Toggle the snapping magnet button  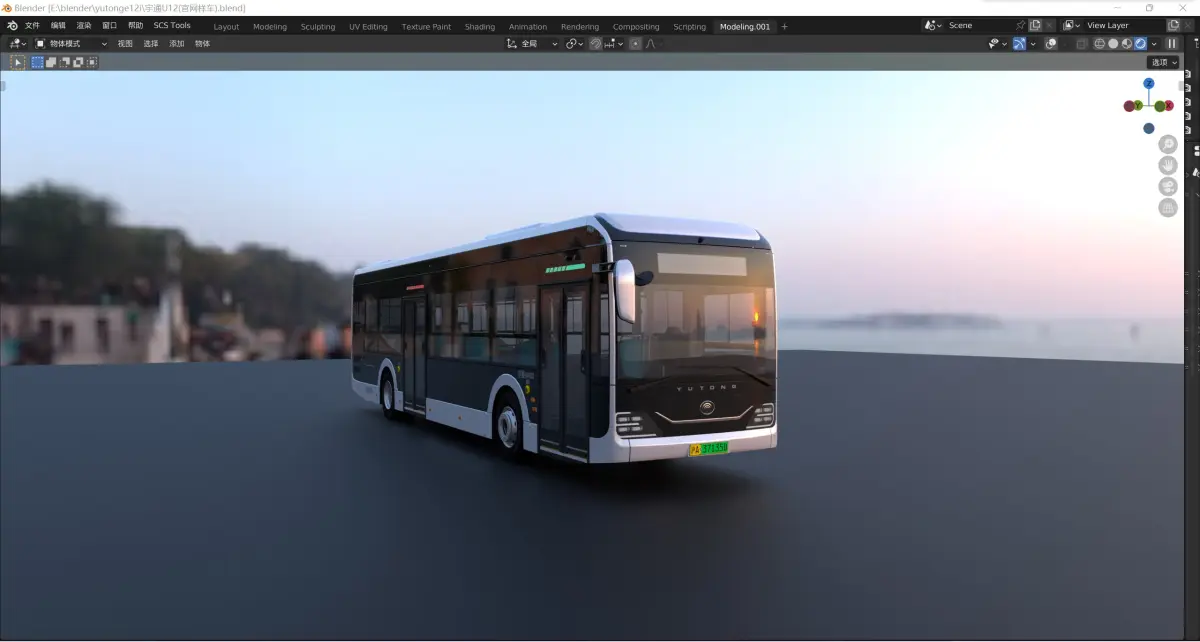click(x=596, y=44)
